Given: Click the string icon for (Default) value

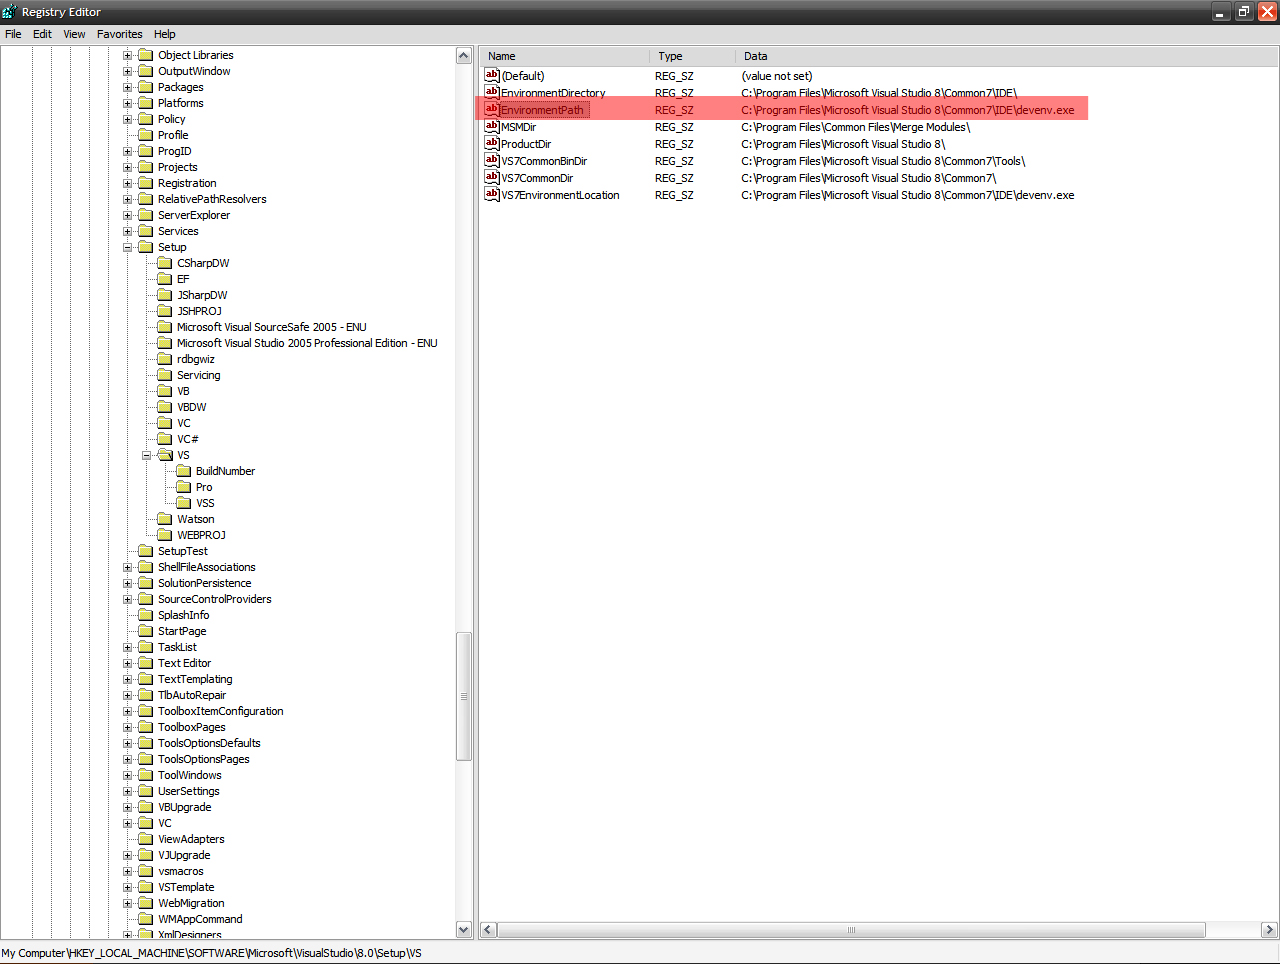Looking at the screenshot, I should coord(492,75).
